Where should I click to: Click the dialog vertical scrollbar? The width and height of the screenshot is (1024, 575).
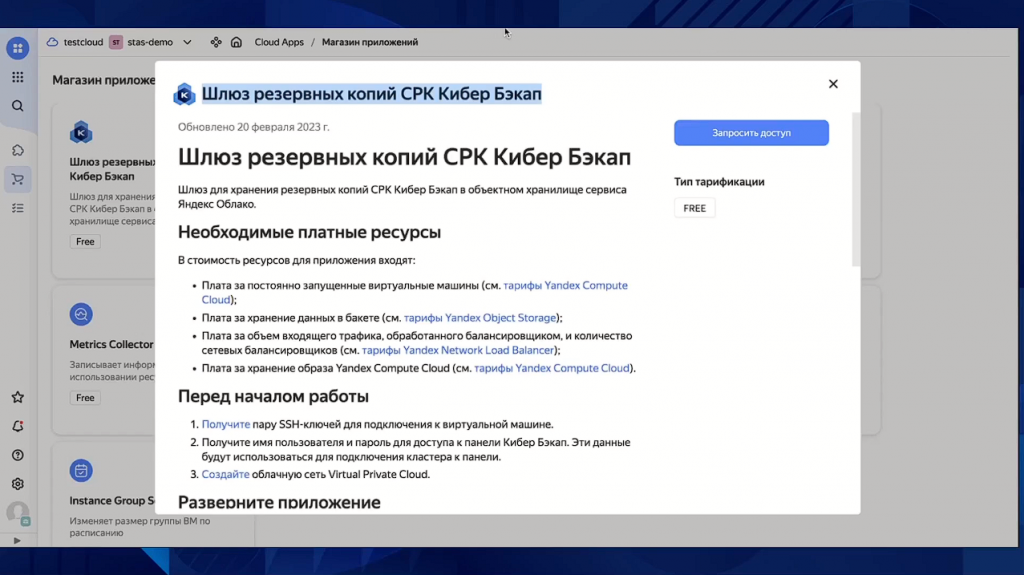click(856, 189)
